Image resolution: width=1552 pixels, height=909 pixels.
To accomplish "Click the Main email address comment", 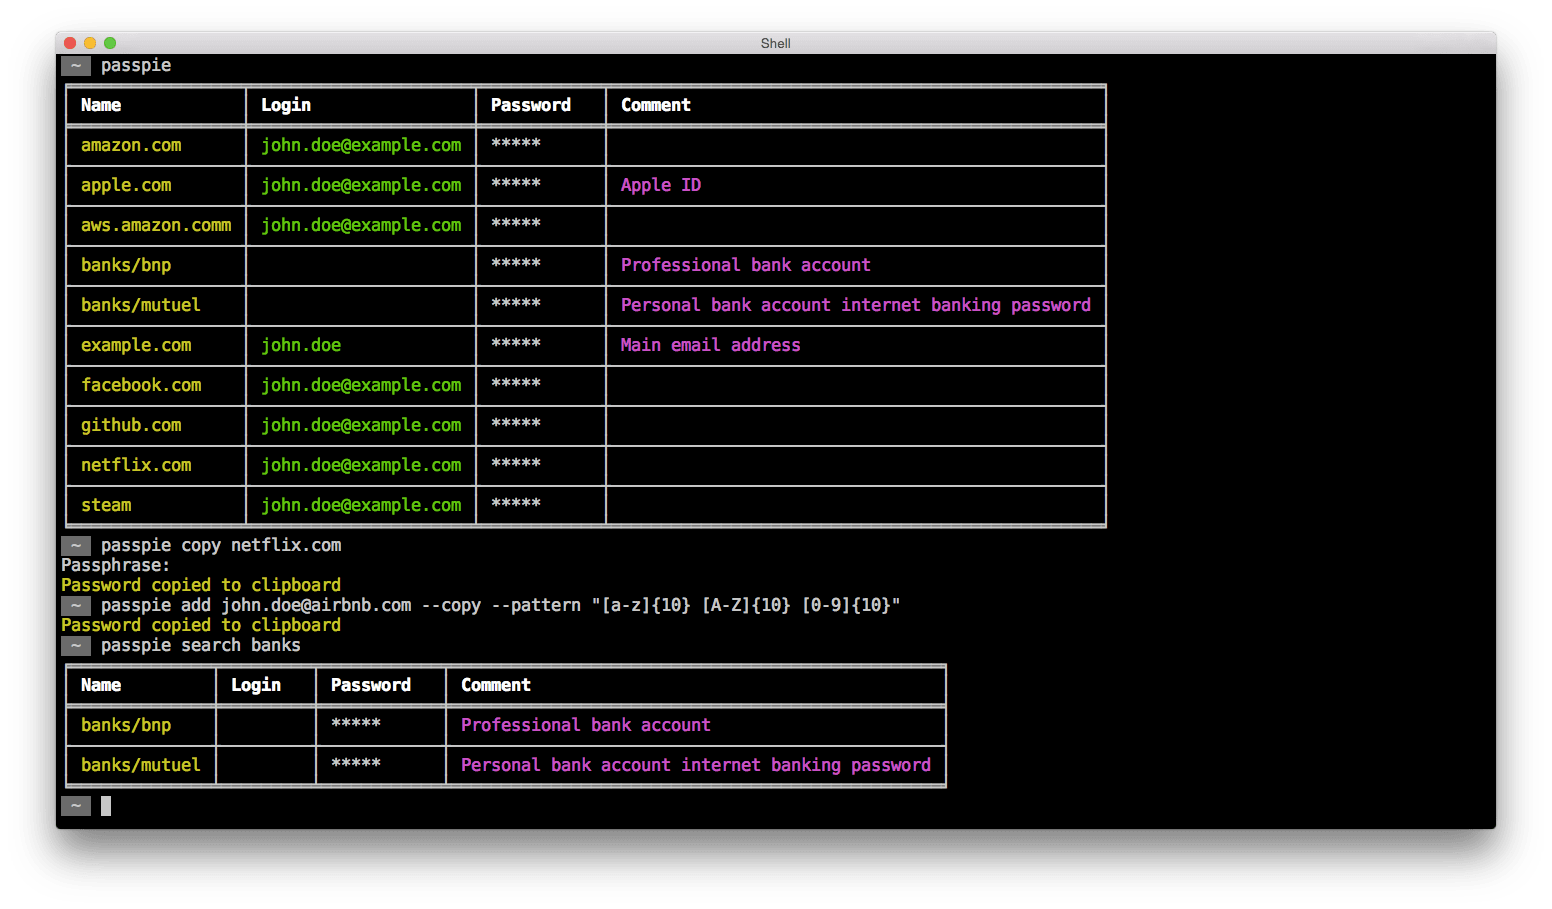I will coord(711,345).
